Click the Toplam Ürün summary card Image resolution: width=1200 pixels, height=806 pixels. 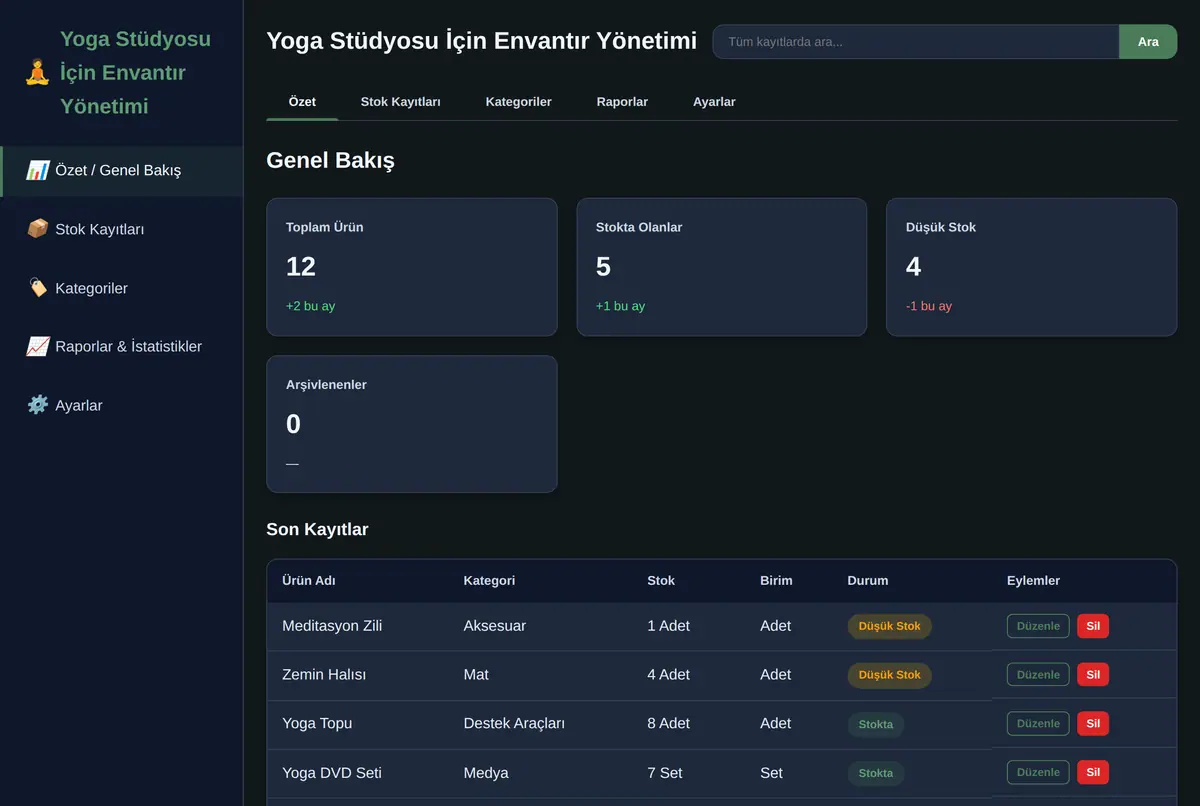click(412, 267)
